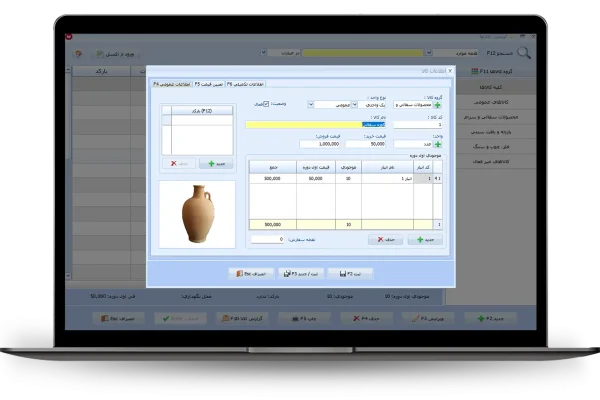Click the sale price field showing 1,000,000

[320, 144]
